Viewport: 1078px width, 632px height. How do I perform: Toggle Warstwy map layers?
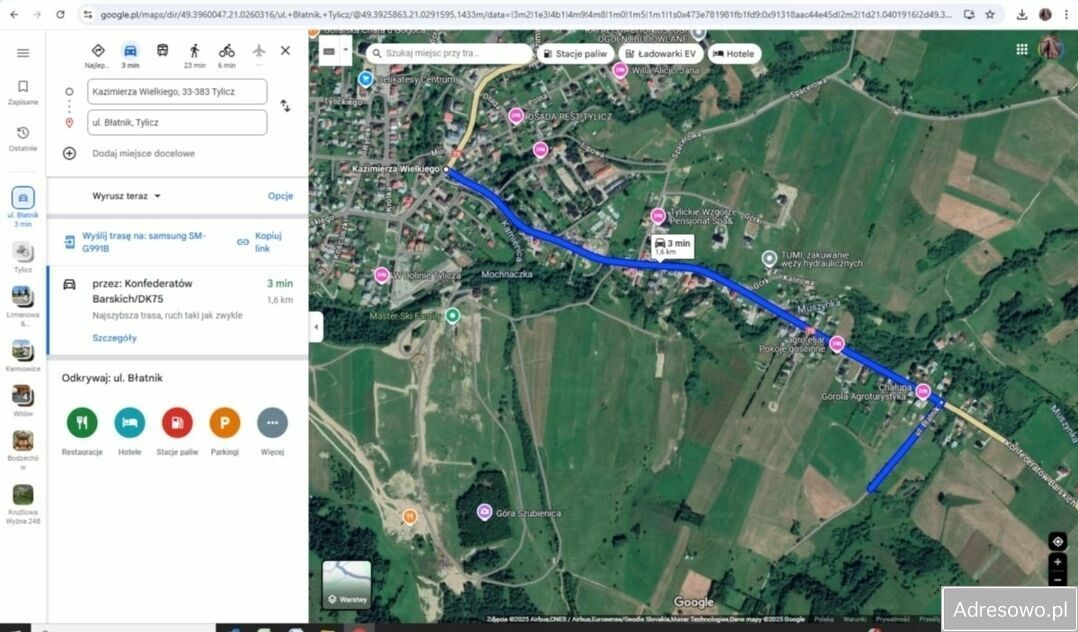point(346,585)
